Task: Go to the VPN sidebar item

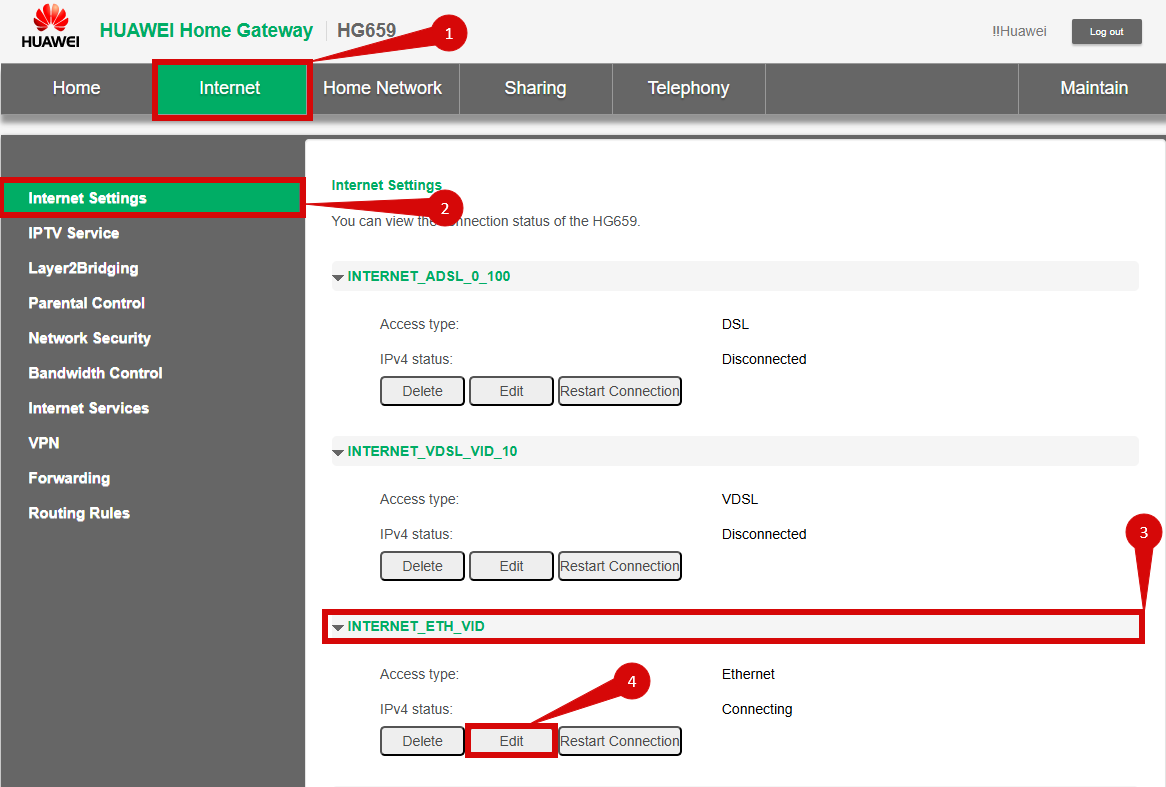Action: coord(43,443)
